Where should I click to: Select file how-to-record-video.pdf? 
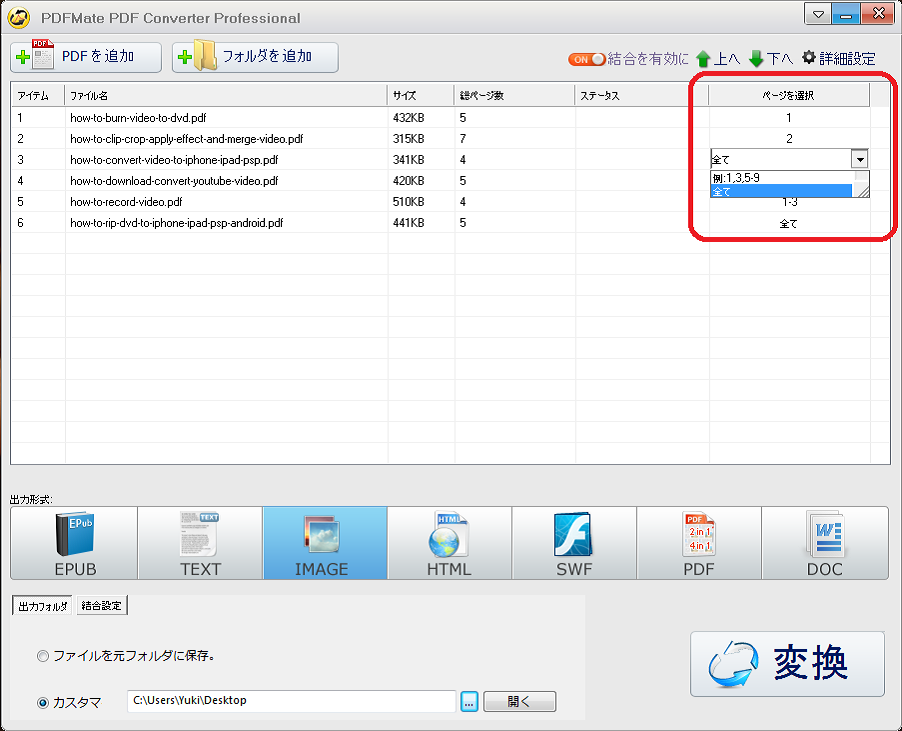[126, 202]
